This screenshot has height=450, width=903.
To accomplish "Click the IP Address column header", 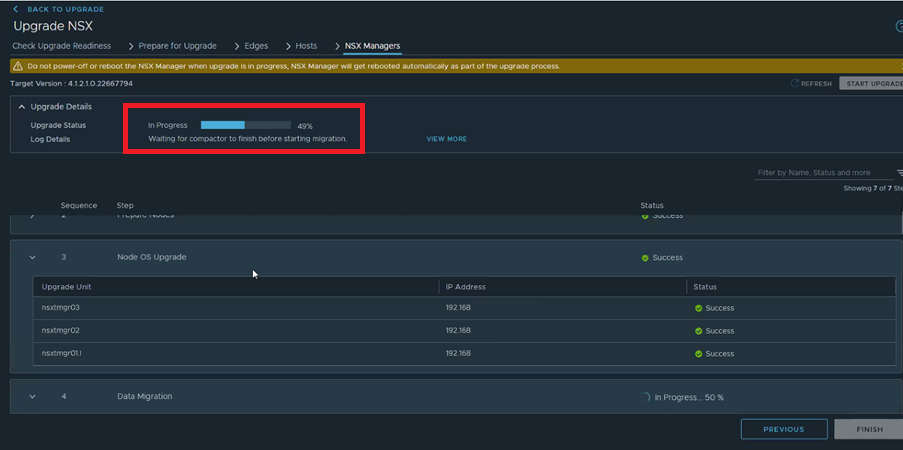I will (x=465, y=286).
